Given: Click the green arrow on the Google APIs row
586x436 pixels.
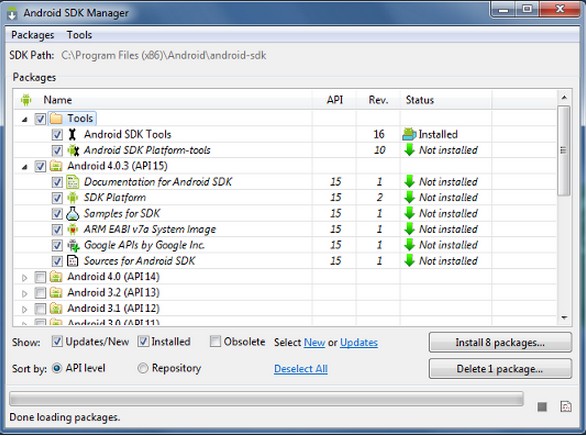Looking at the screenshot, I should 410,245.
